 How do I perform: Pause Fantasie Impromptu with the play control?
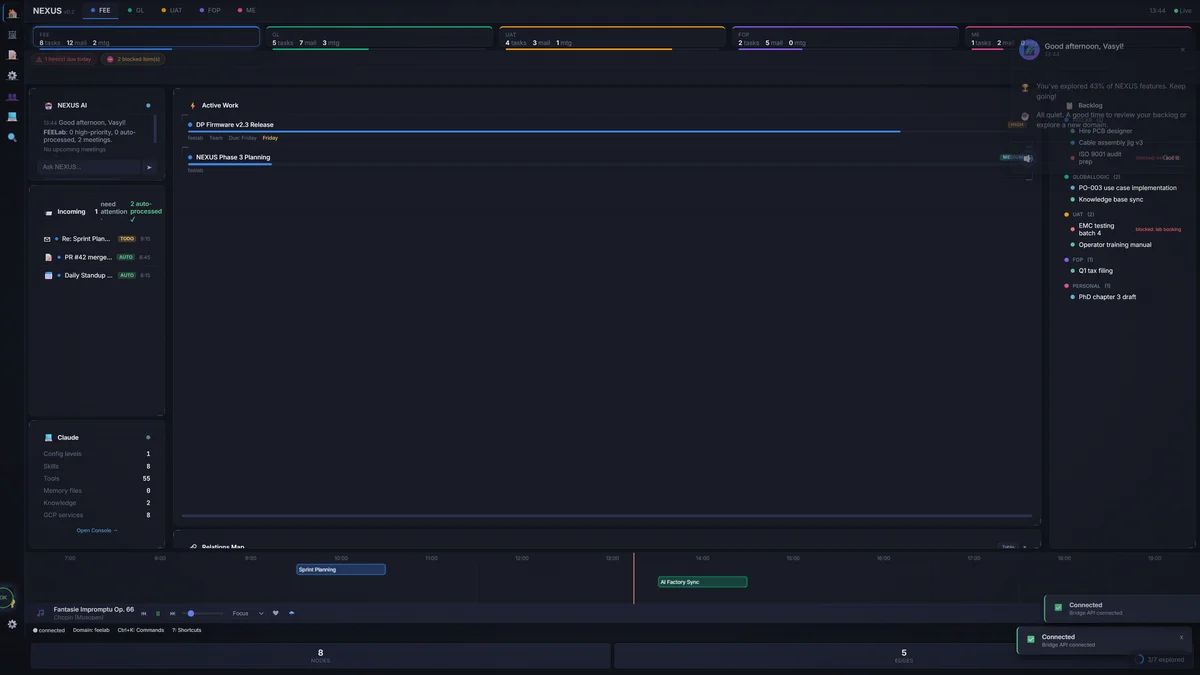158,613
